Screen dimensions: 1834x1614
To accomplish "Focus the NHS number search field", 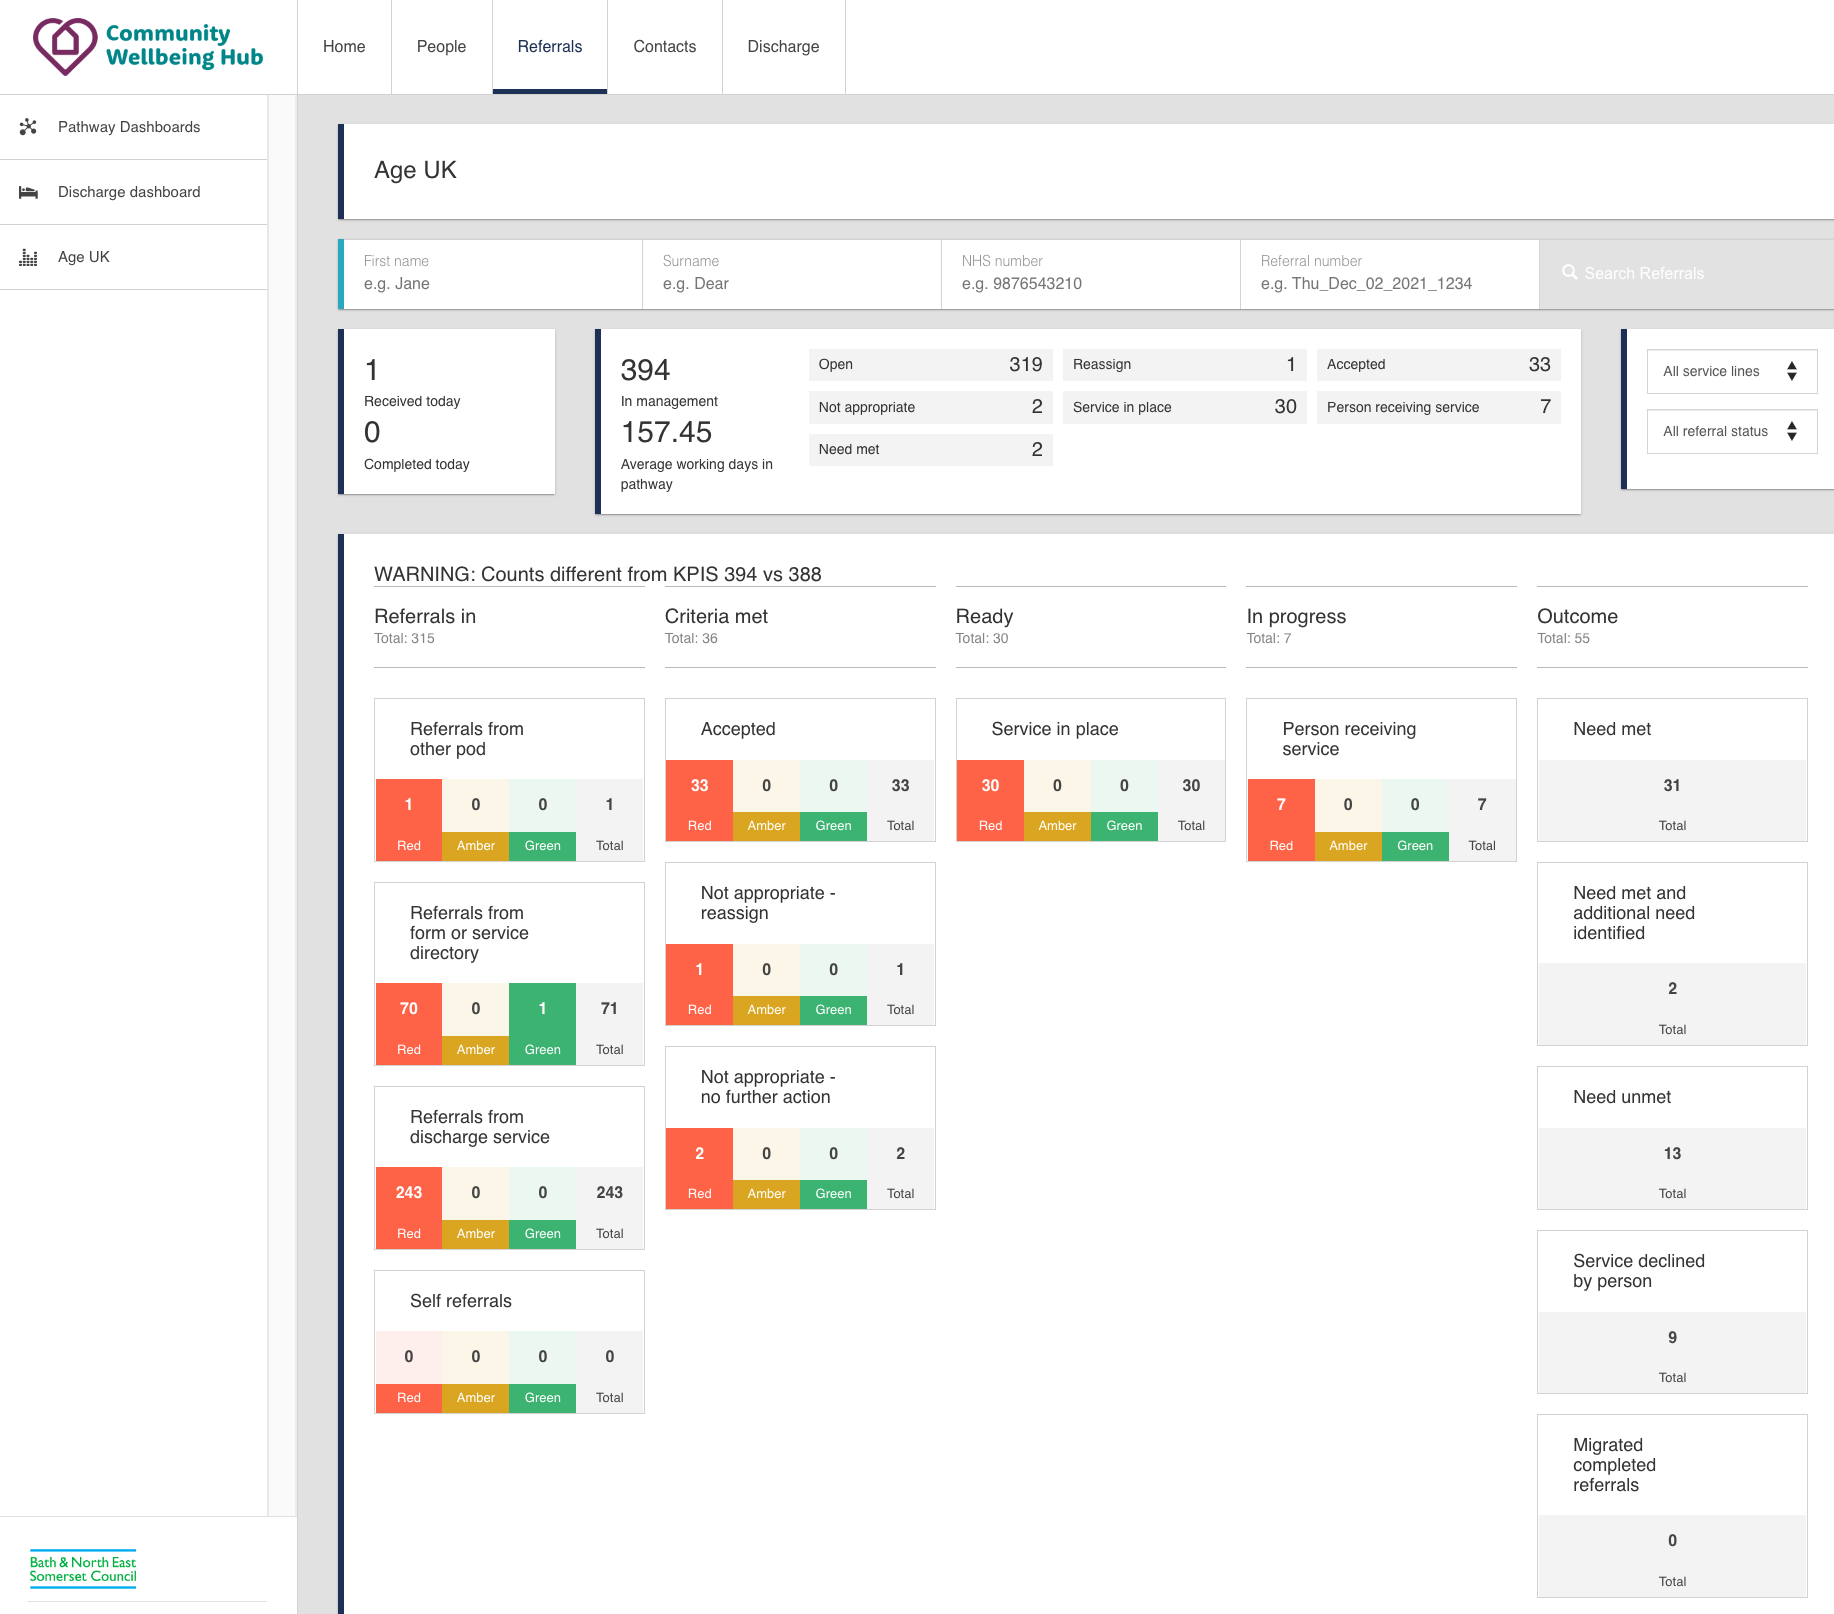I will coord(1090,283).
